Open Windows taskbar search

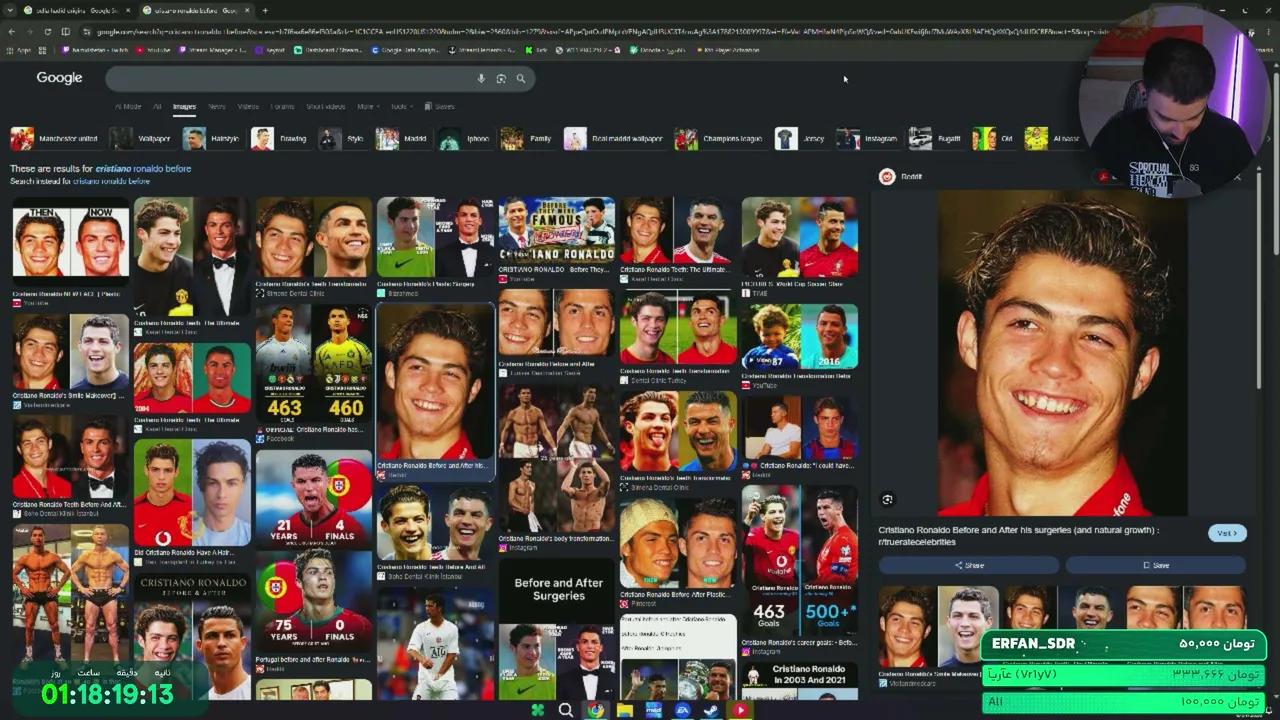[566, 710]
